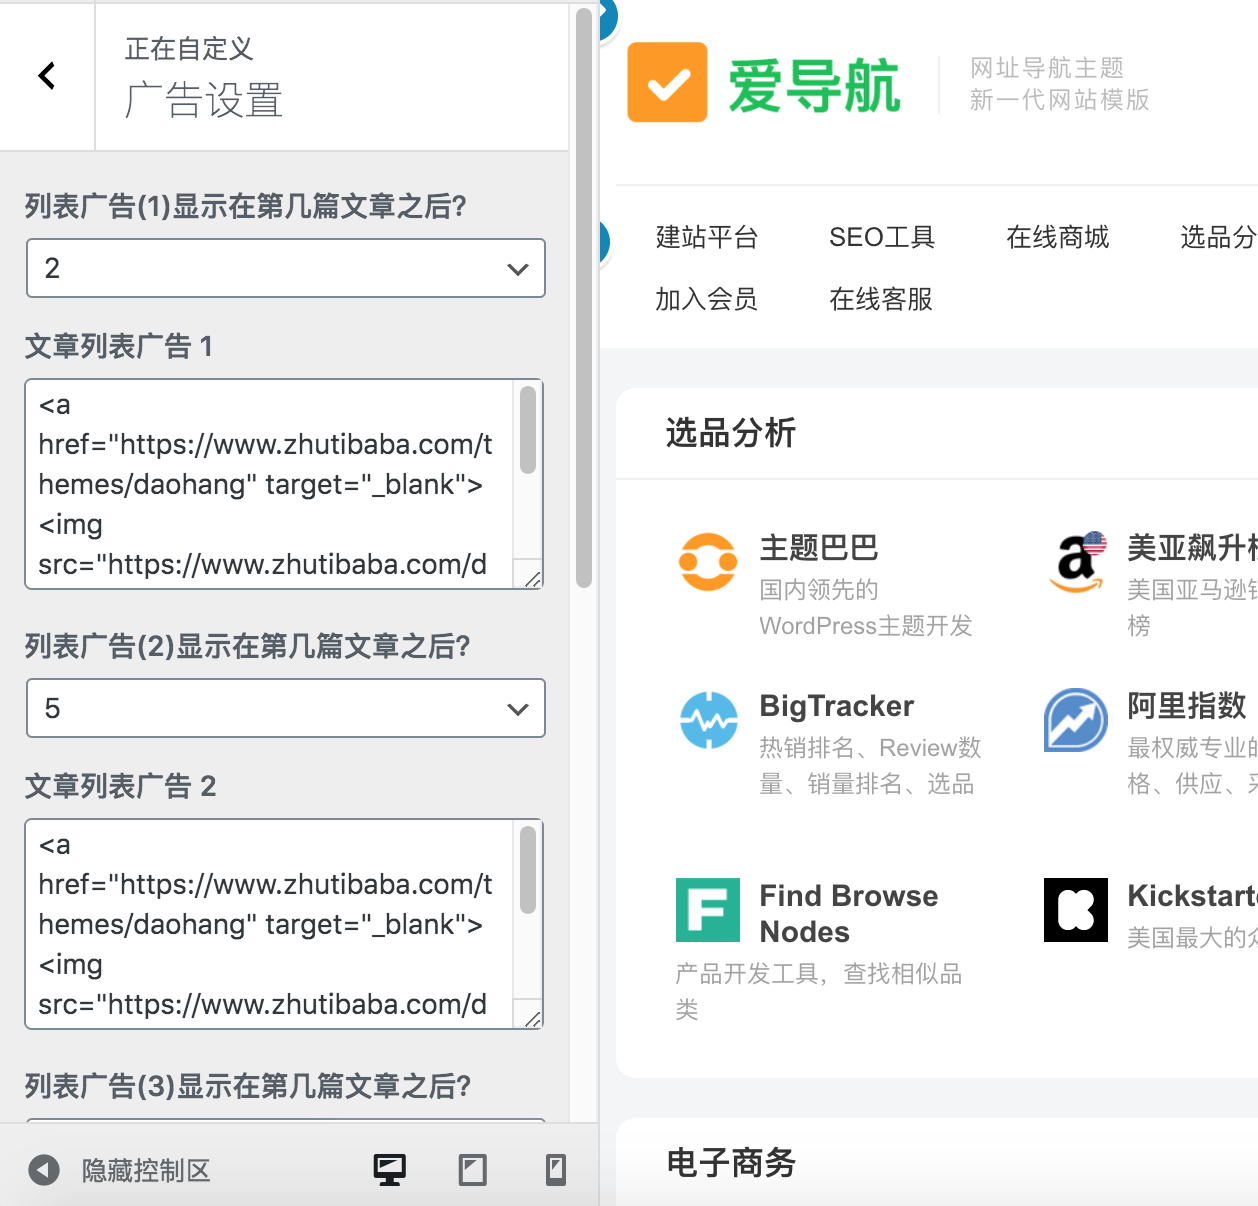This screenshot has height=1206, width=1258.
Task: Open 在线客服 in the navigation menu
Action: coord(881,299)
